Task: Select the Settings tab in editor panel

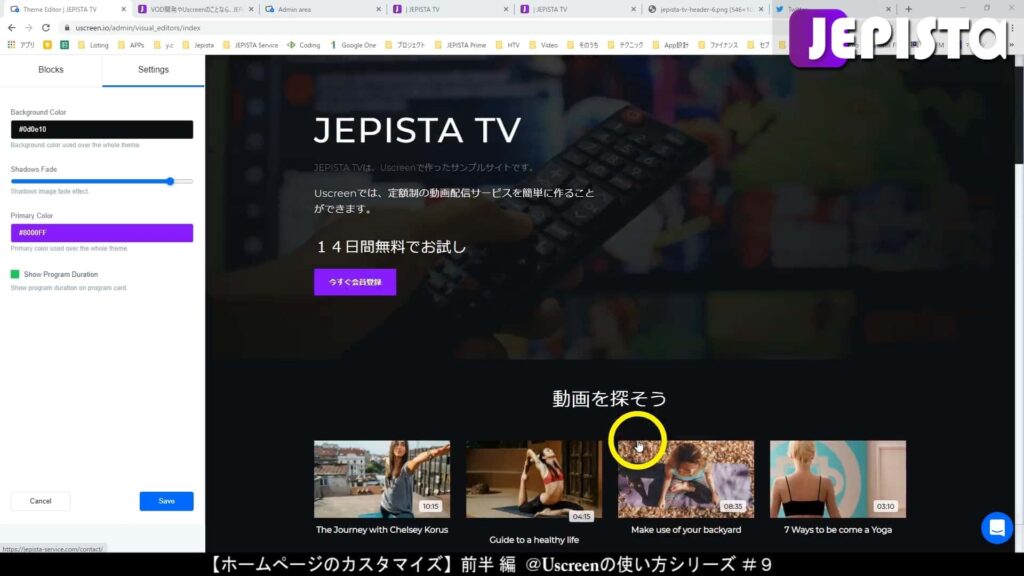Action: point(153,70)
